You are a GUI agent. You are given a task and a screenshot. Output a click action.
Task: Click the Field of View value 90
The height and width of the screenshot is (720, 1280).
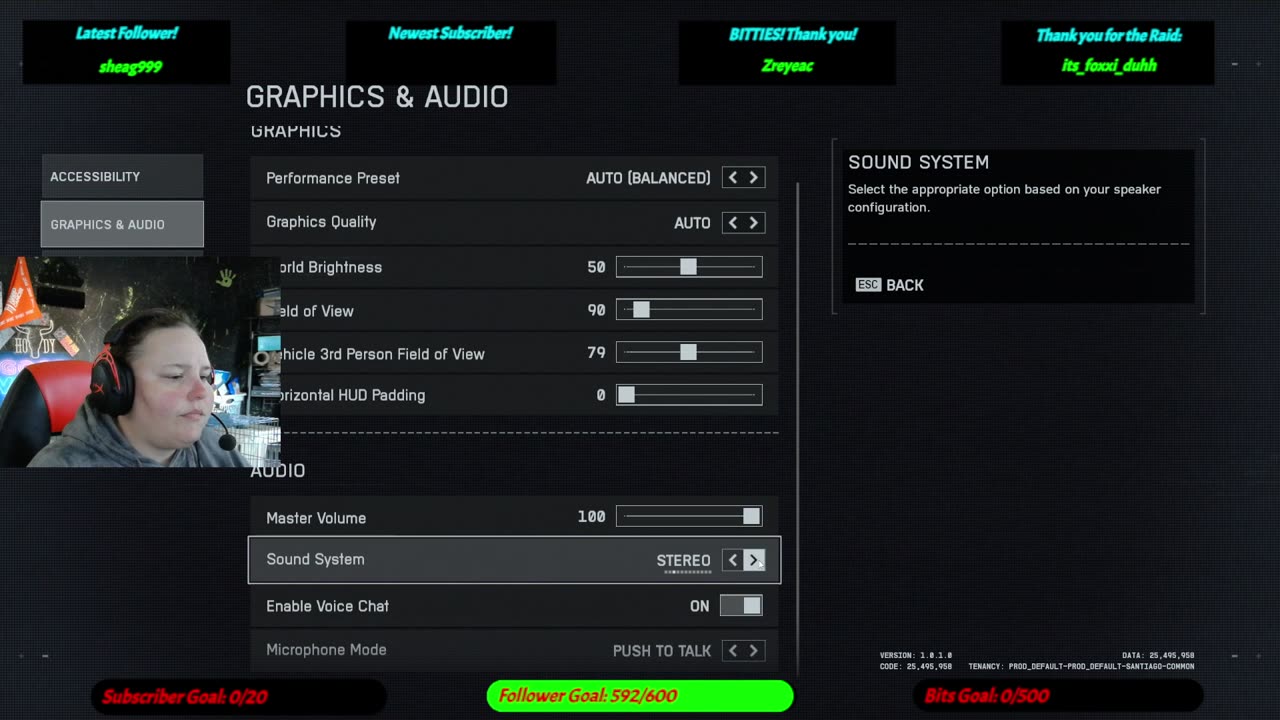(596, 310)
